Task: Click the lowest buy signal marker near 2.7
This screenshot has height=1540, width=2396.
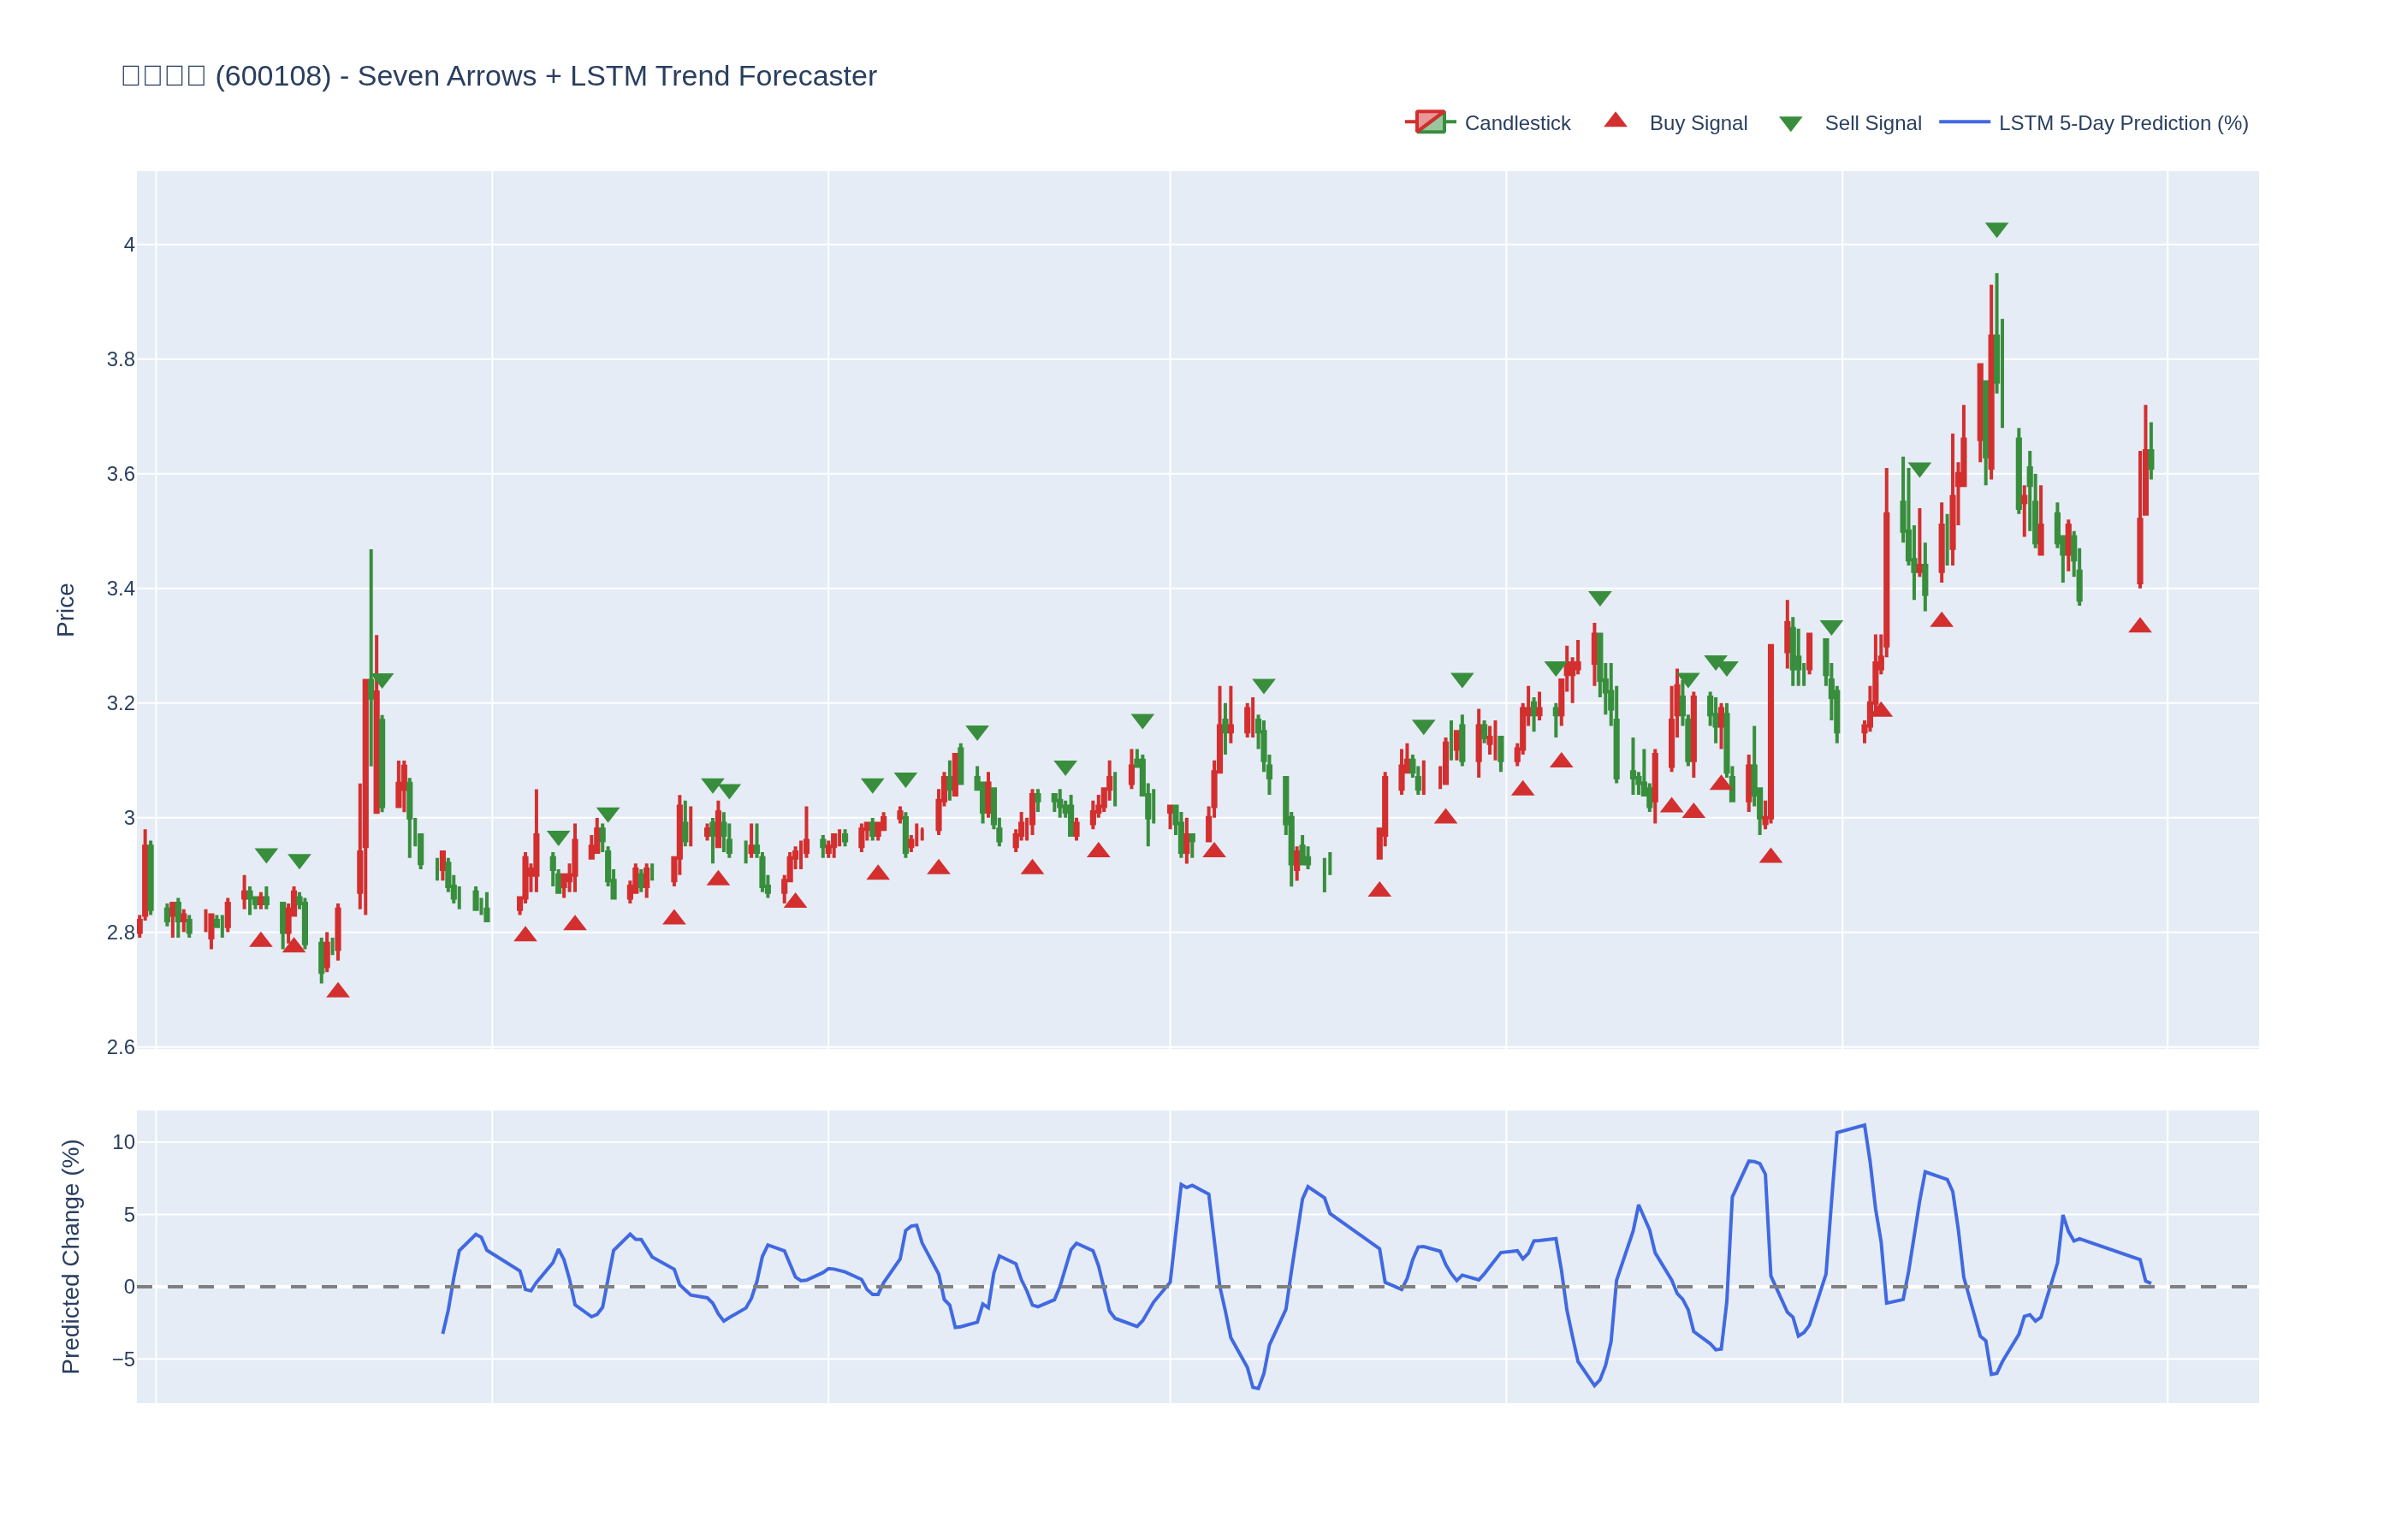Action: (x=338, y=990)
